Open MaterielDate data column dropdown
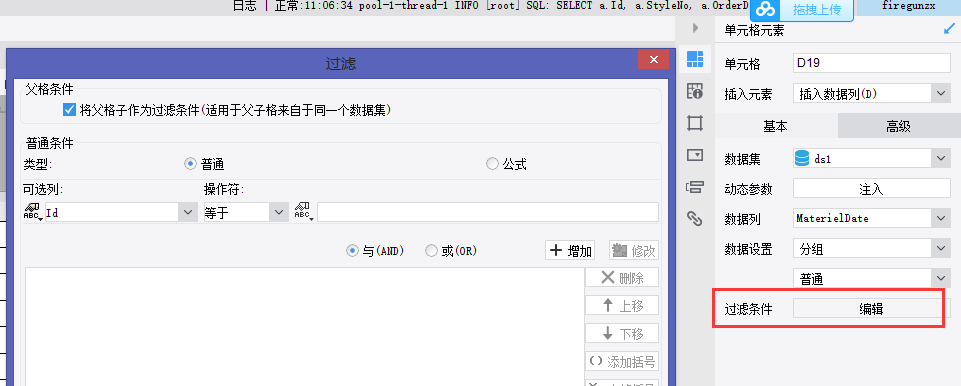Viewport: 961px width, 386px height. tap(941, 218)
